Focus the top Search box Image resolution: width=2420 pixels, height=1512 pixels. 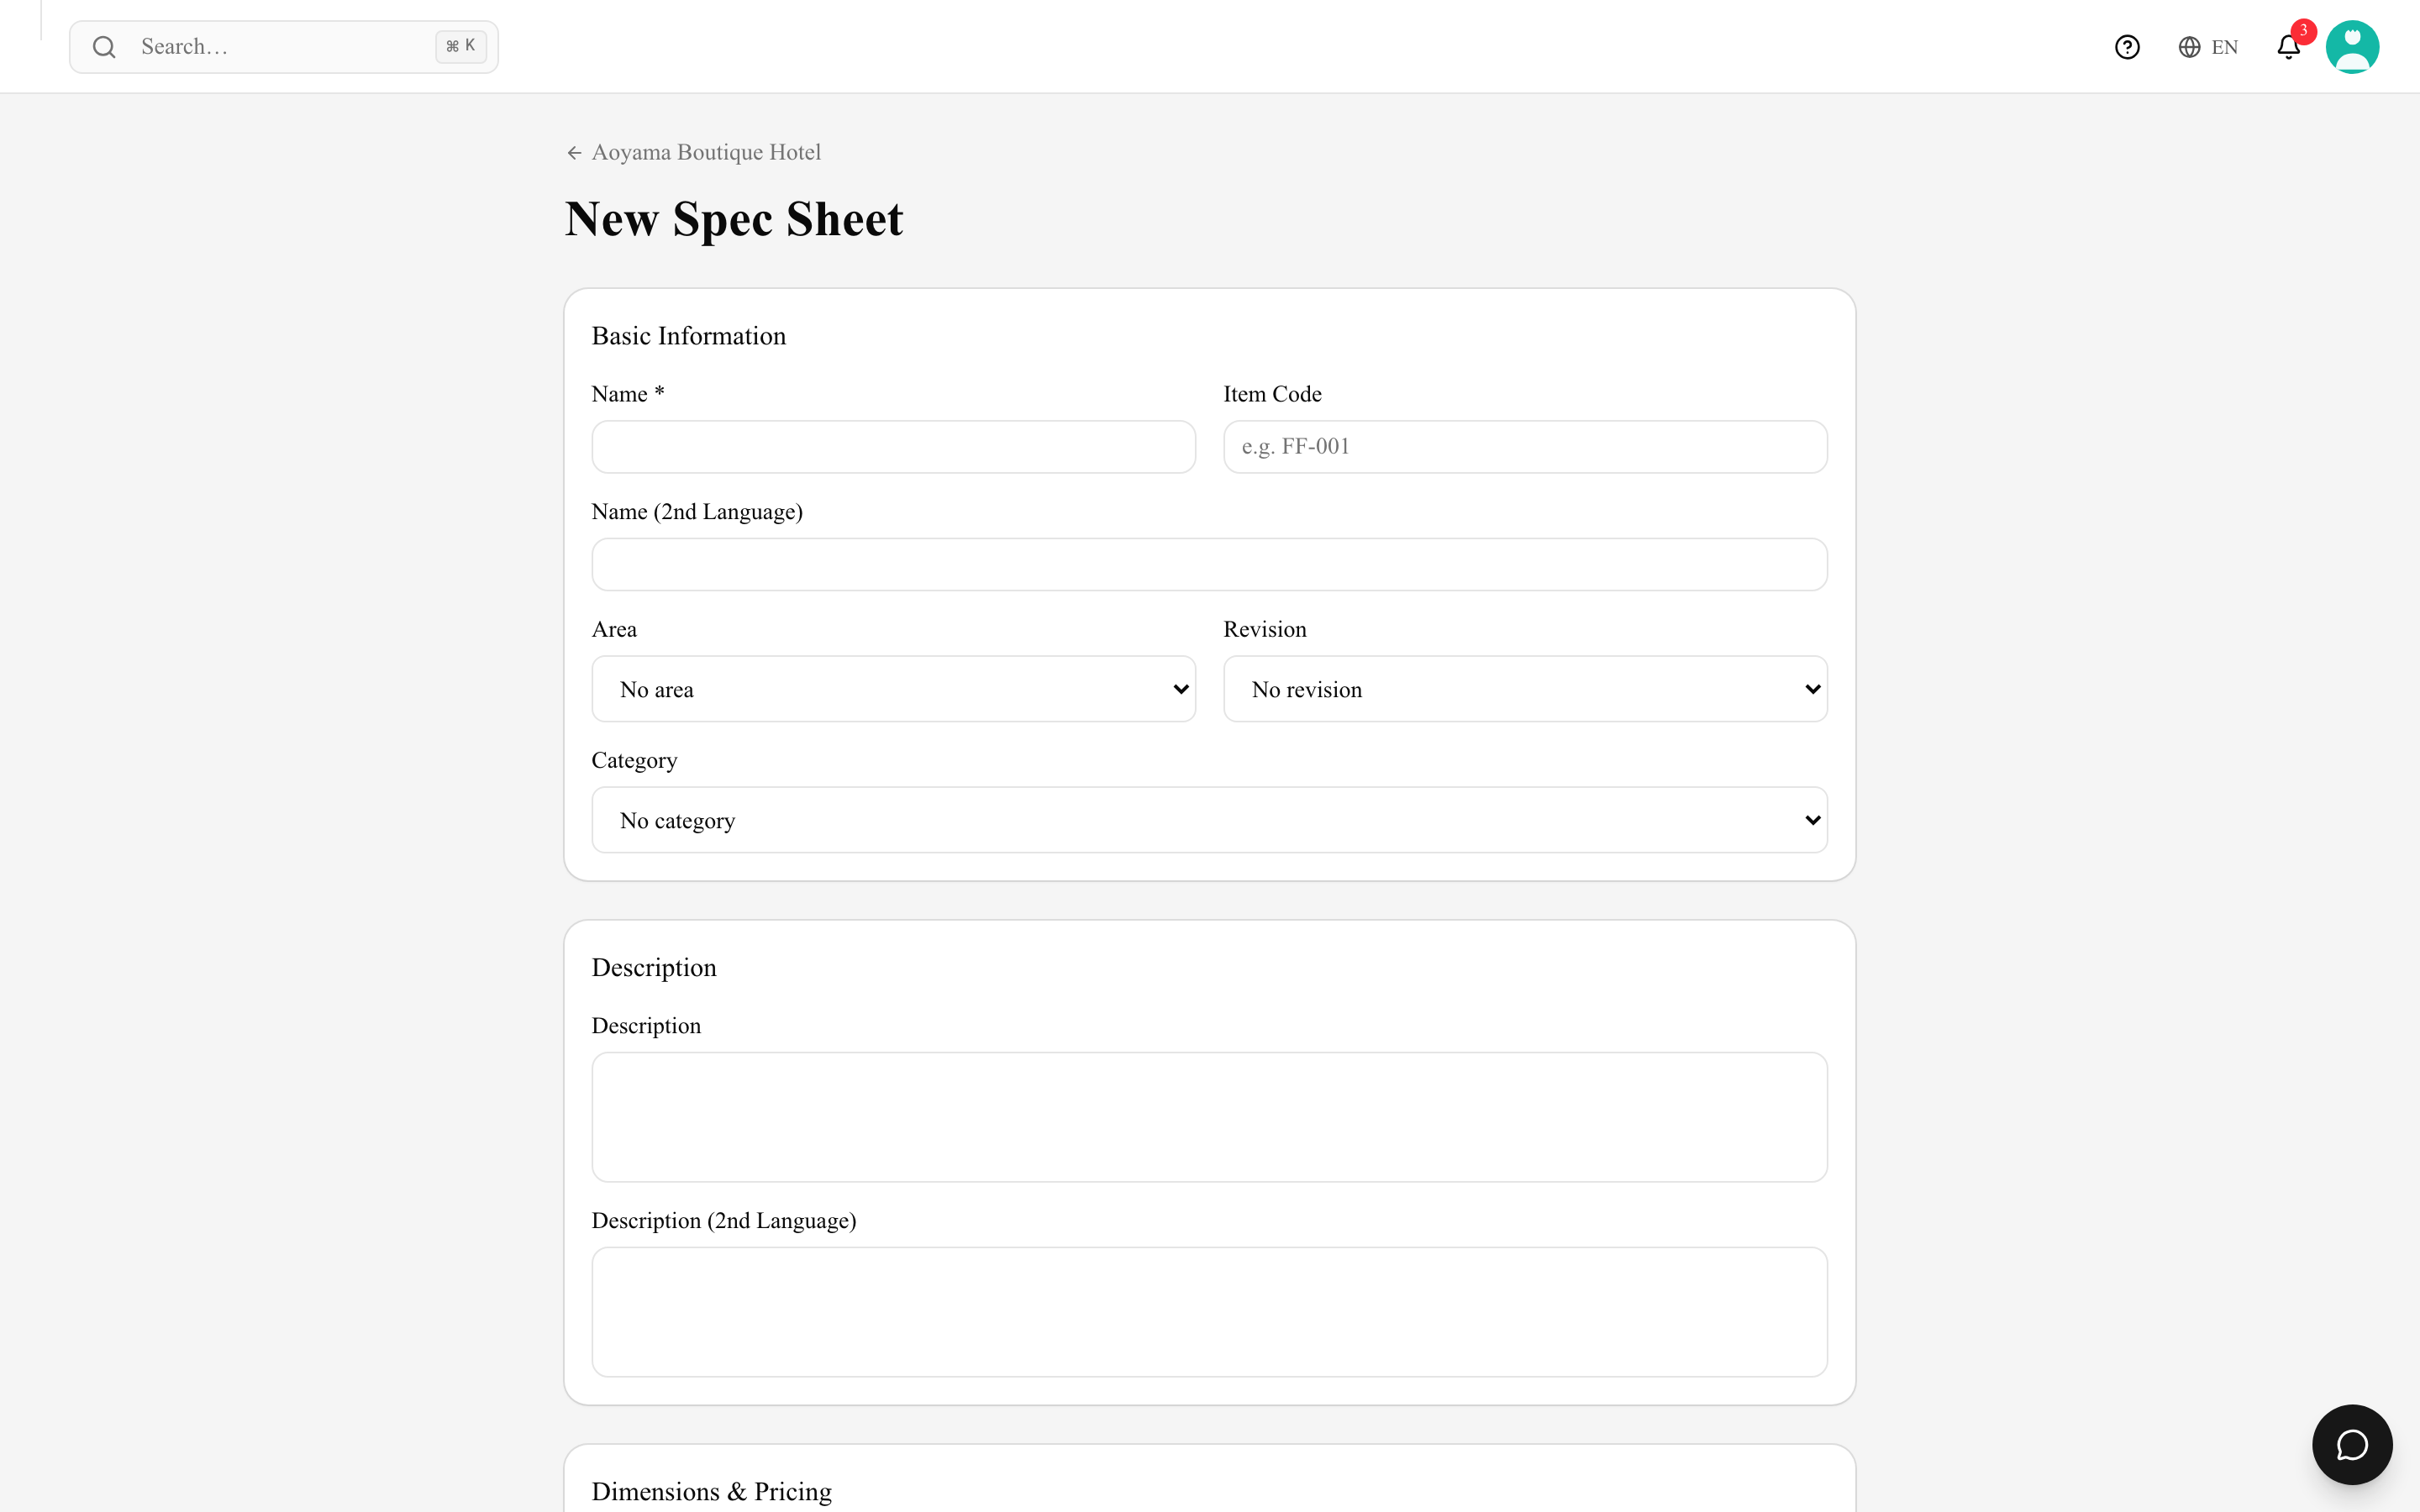point(284,47)
